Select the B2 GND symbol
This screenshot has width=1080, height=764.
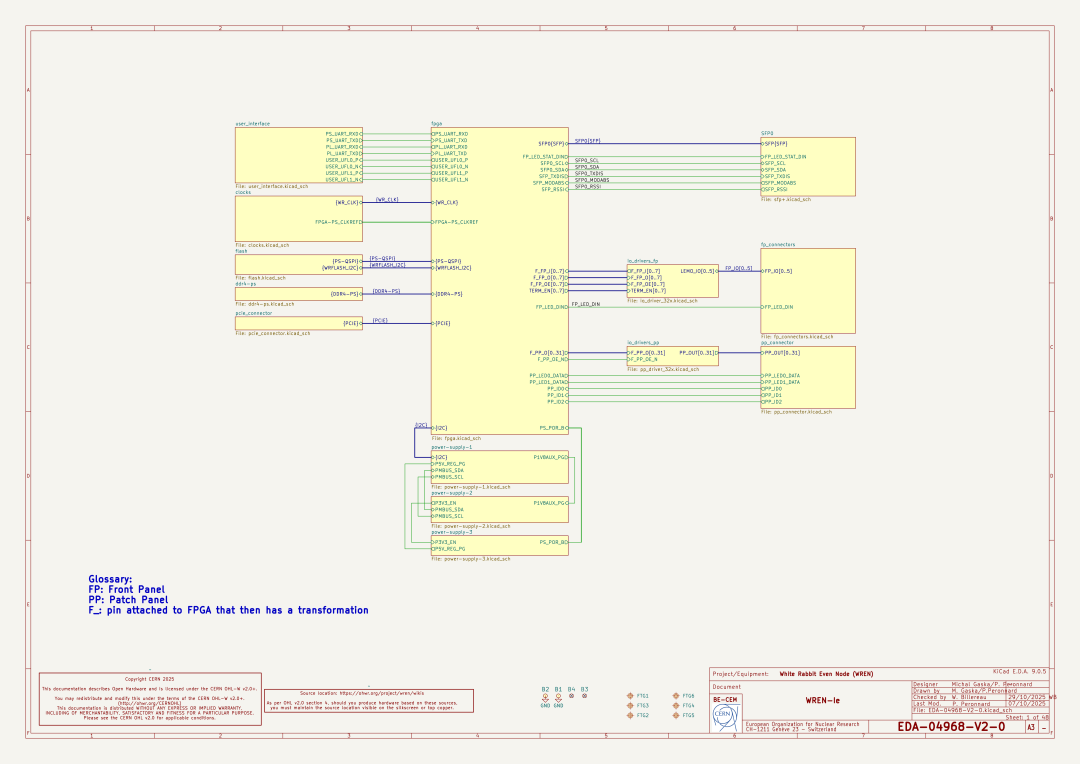pos(545,698)
